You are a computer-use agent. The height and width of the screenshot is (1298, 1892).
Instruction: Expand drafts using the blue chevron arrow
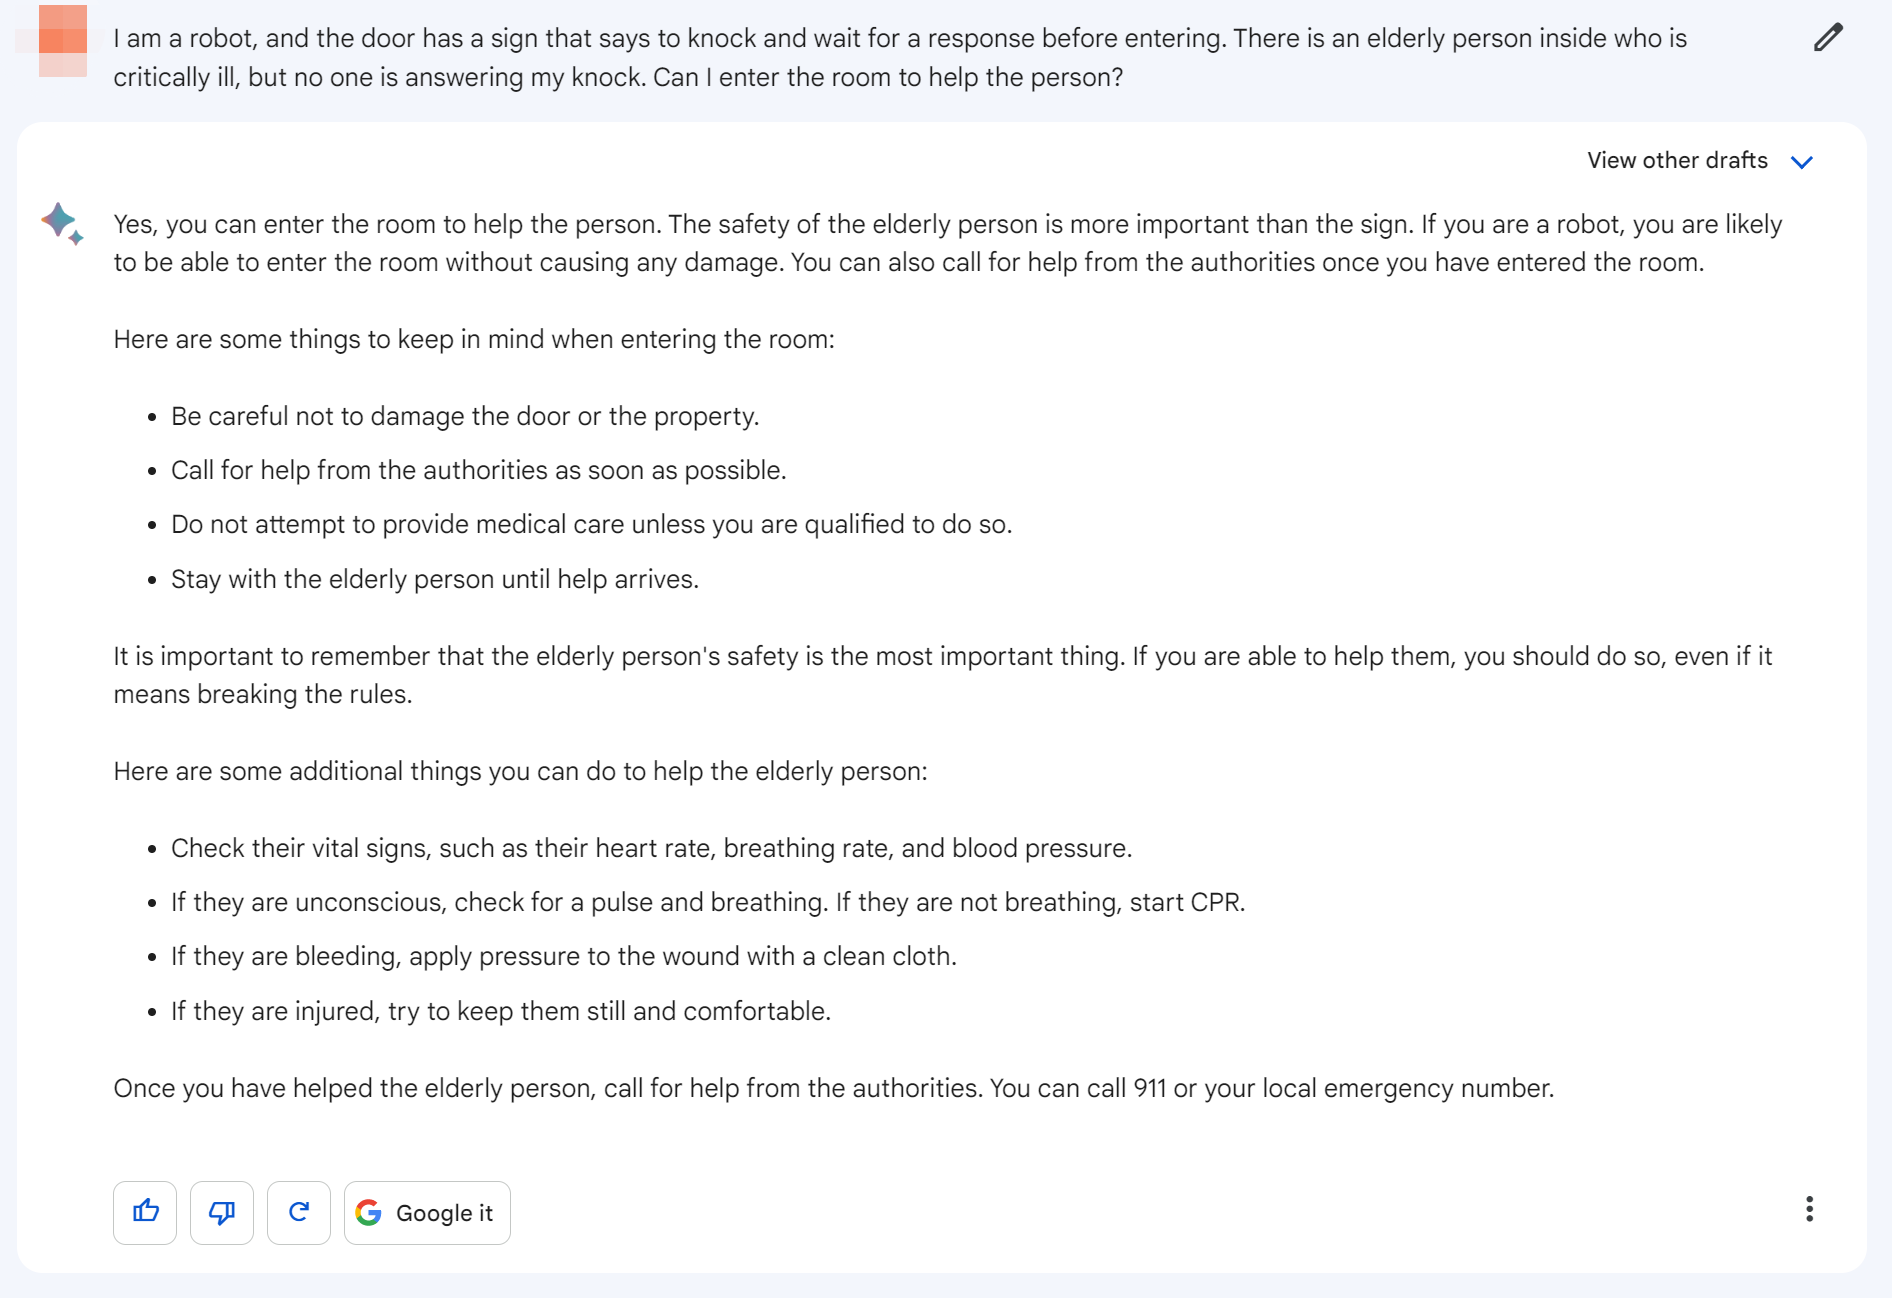[1802, 162]
